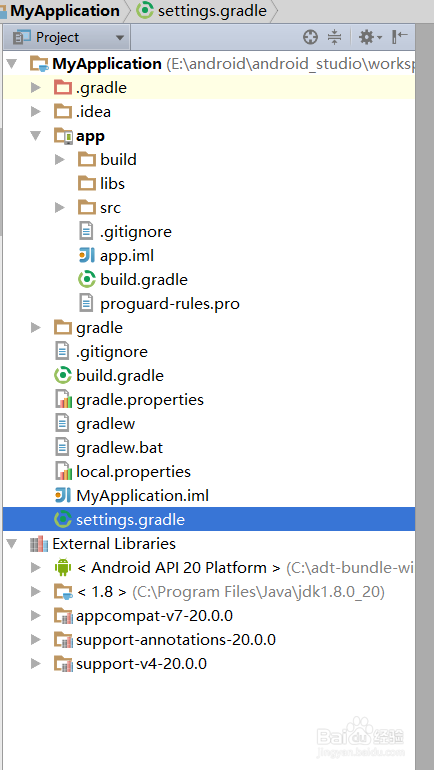Select the root build.gradle file

click(x=120, y=376)
